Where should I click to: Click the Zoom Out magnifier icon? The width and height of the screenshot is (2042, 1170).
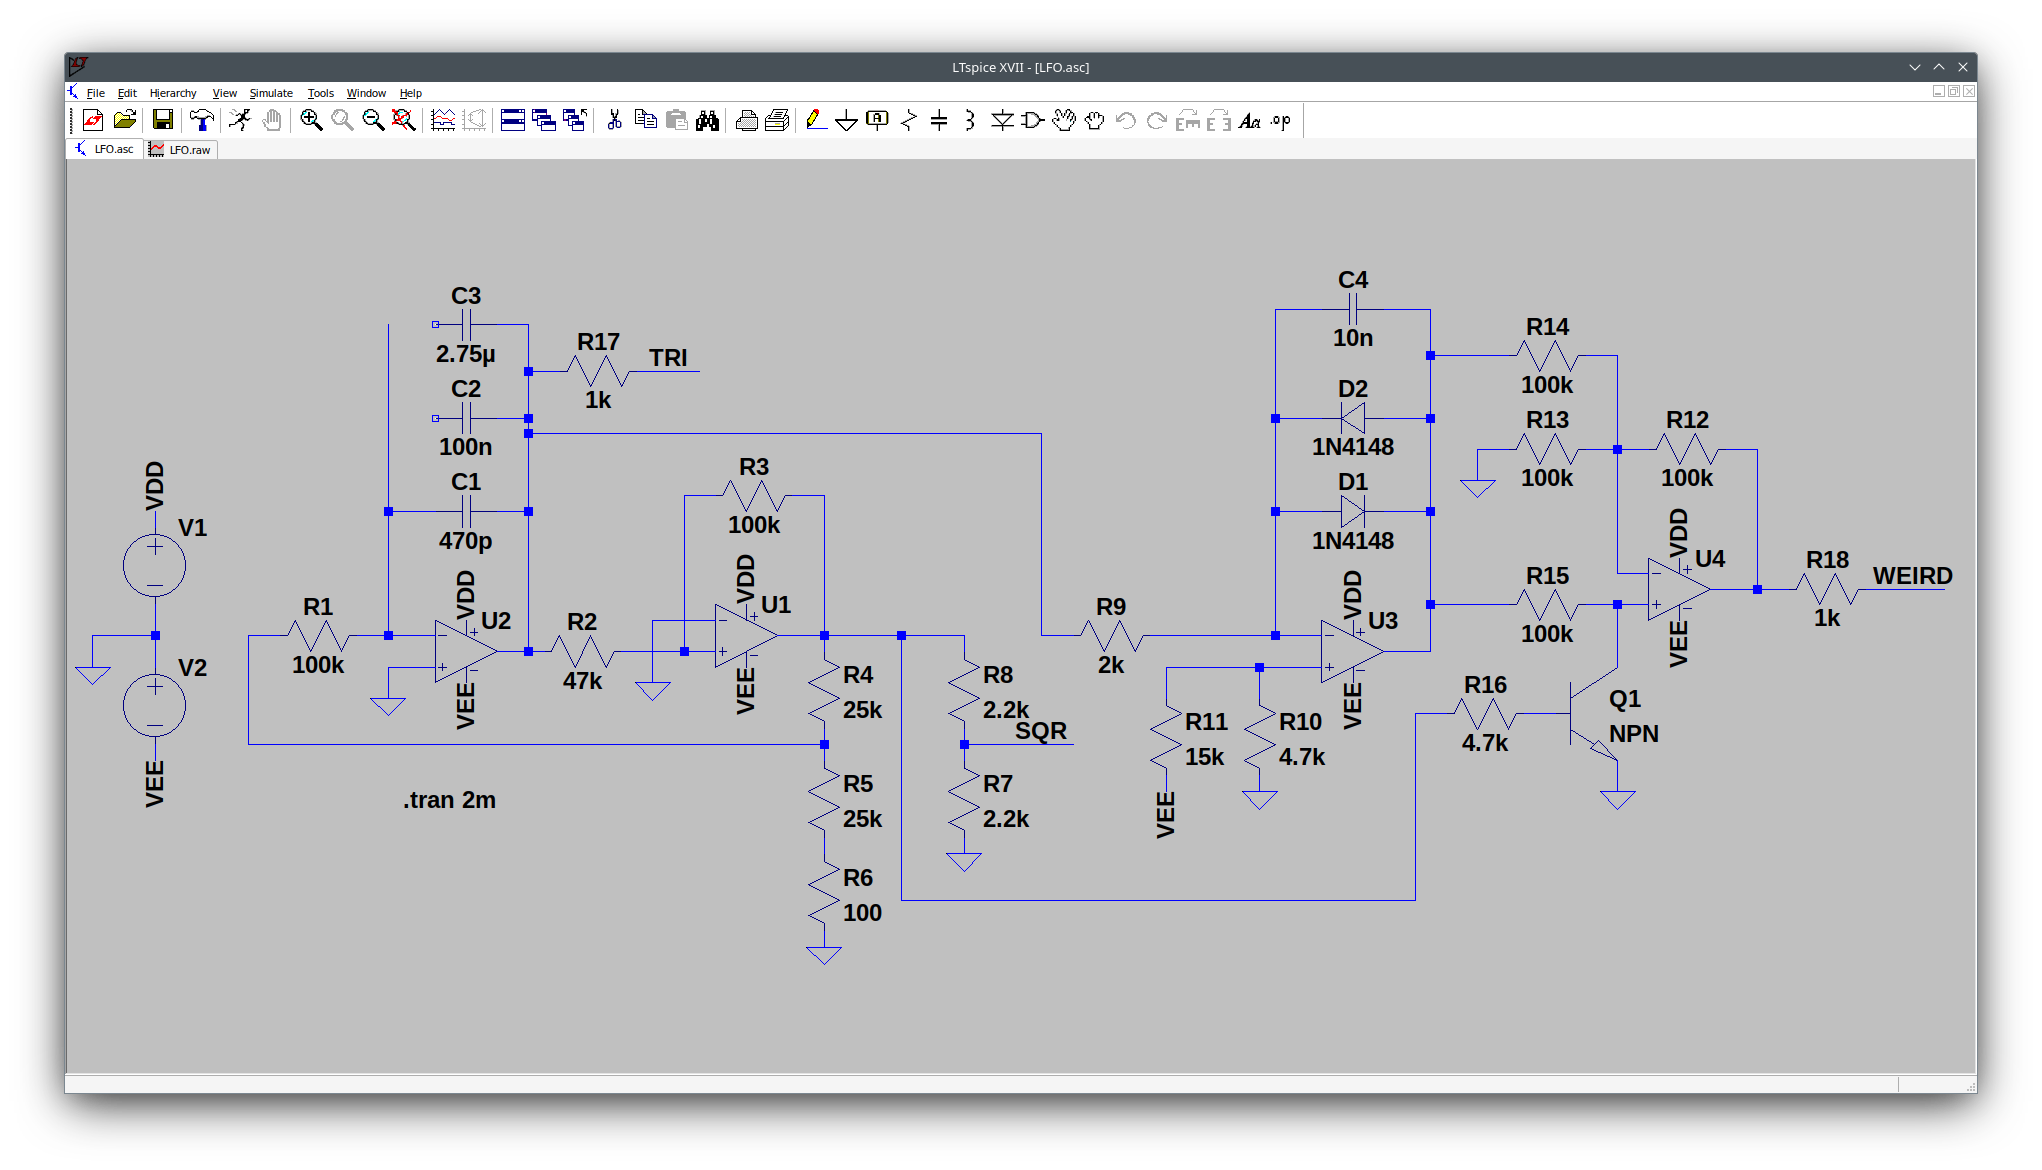coord(373,121)
